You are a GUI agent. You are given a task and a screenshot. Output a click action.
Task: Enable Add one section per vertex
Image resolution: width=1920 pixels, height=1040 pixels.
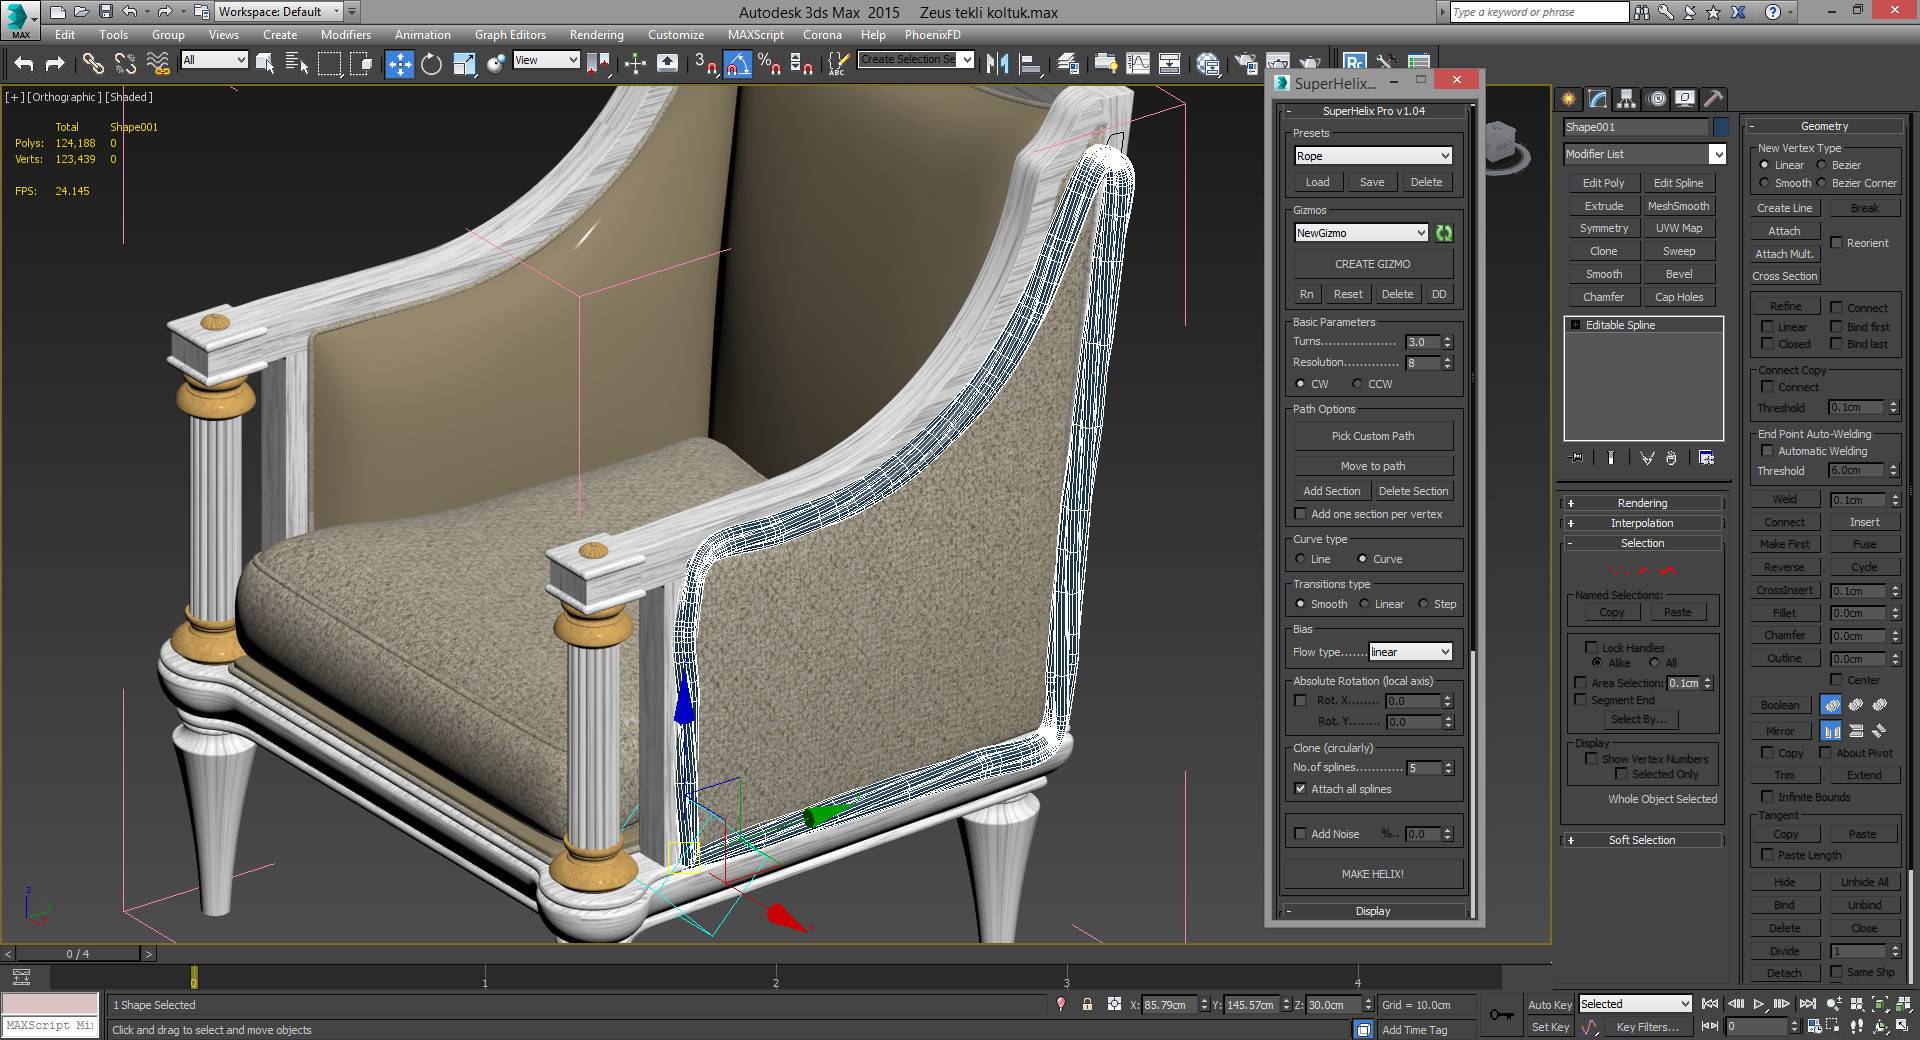click(1300, 514)
